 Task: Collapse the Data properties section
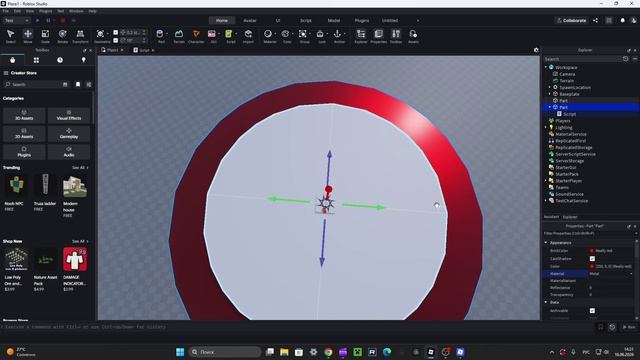pyautogui.click(x=546, y=302)
